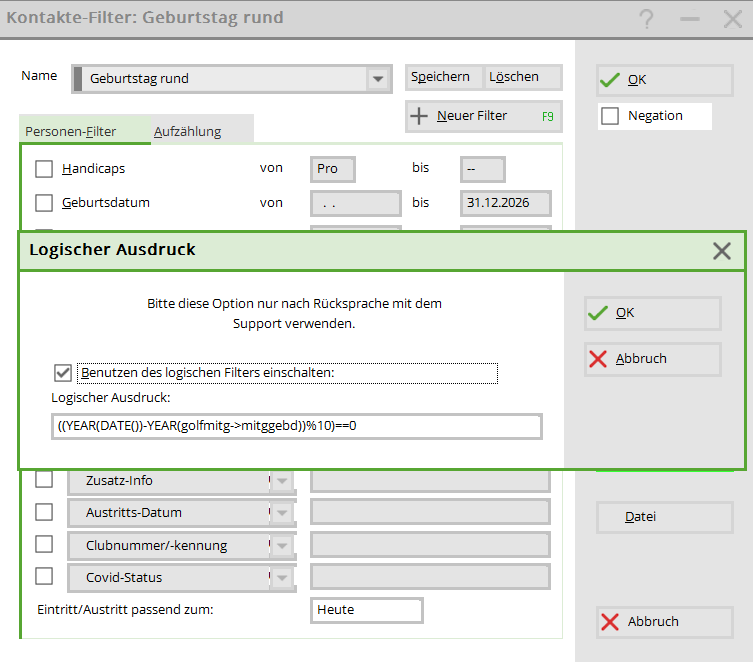The image size is (753, 662).
Task: Click the bottom Abbruch button
Action: (x=664, y=622)
